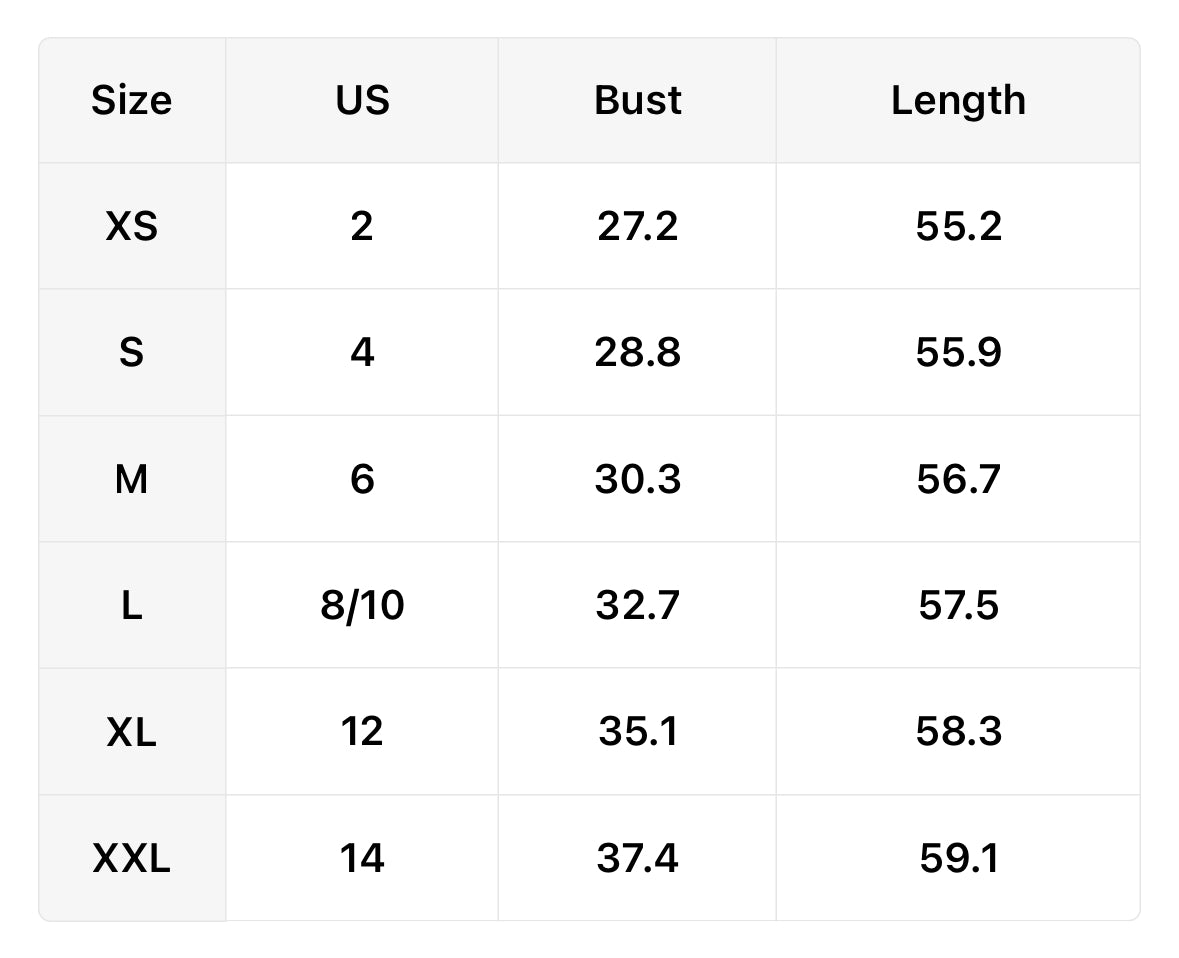Viewport: 1179px width, 958px height.
Task: Click the bust value 35.1
Action: (637, 731)
